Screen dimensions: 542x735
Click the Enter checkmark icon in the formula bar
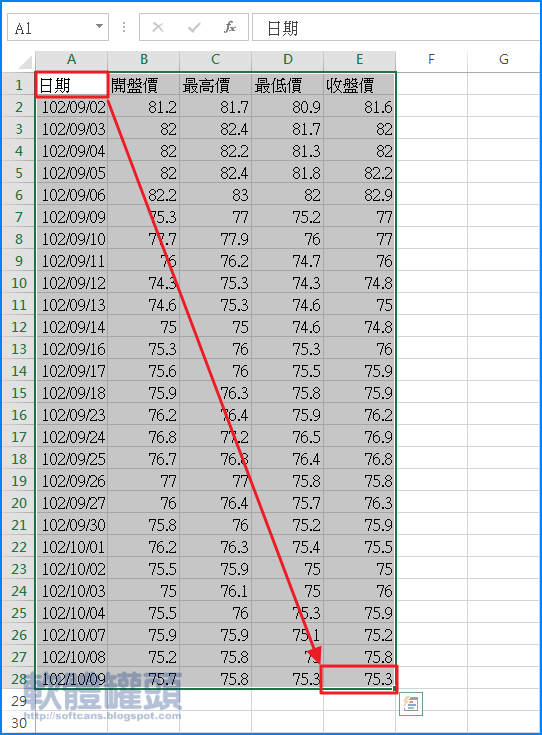click(x=194, y=28)
